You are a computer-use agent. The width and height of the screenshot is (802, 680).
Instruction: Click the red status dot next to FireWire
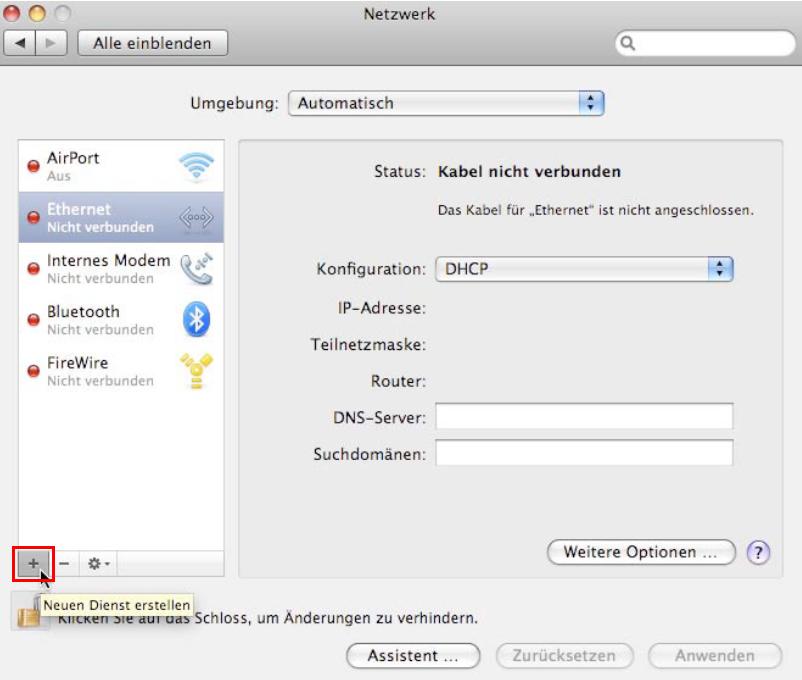tap(33, 371)
